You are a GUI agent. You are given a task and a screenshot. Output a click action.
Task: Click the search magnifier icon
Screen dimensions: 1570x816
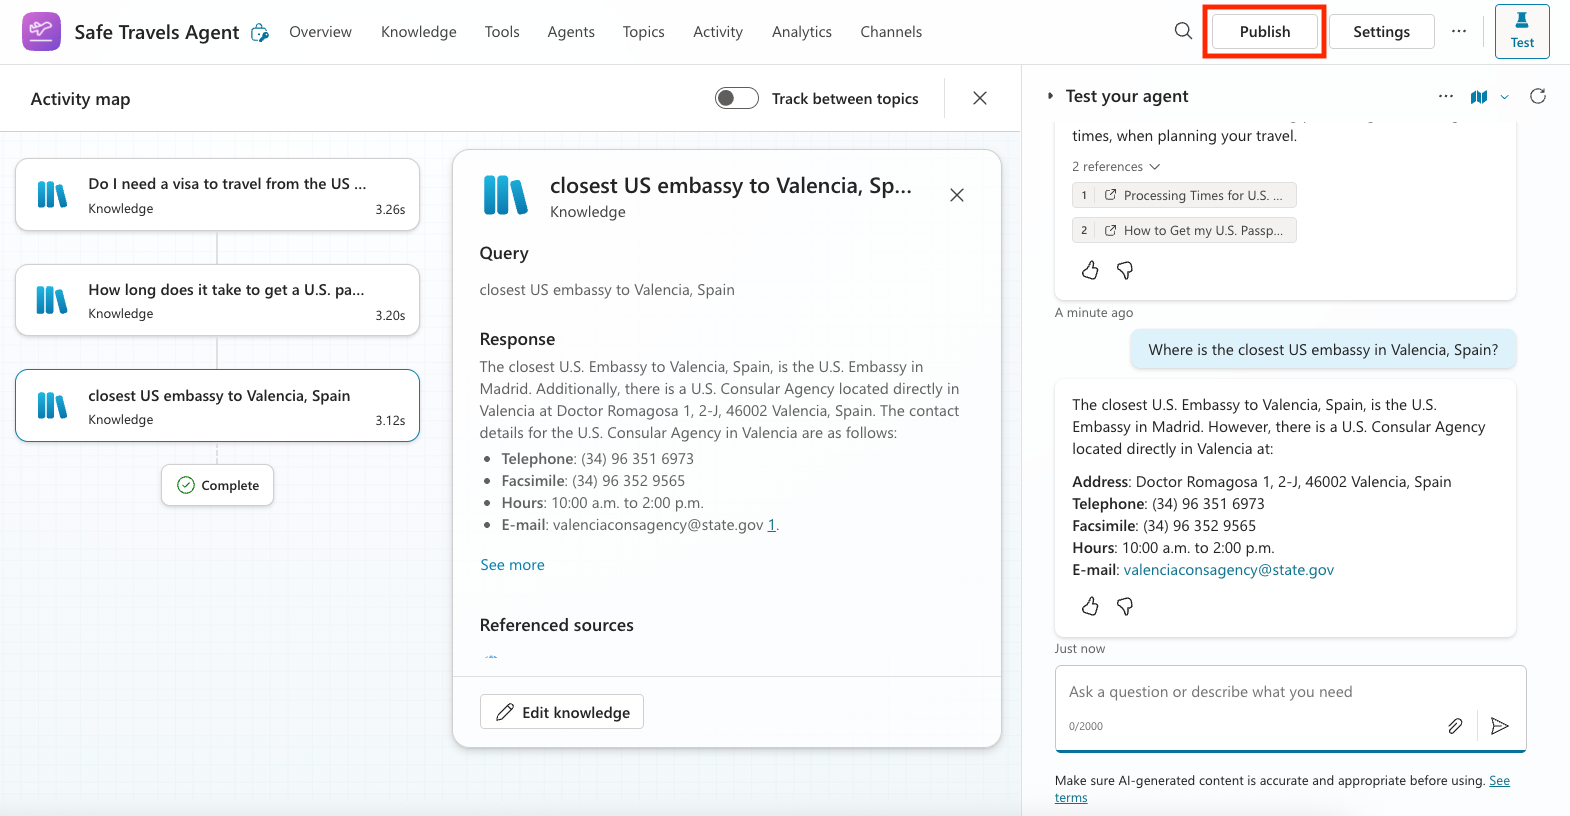(1183, 31)
